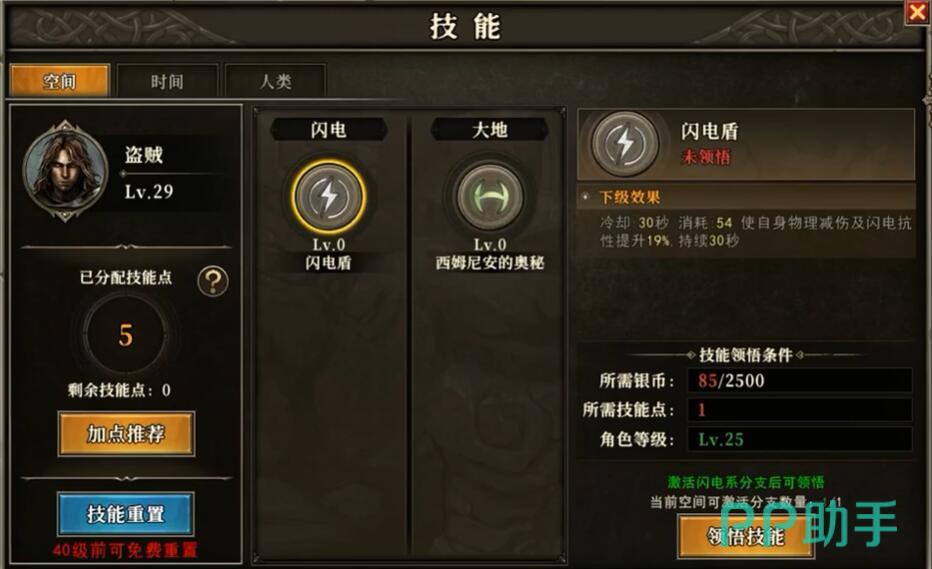The image size is (932, 569).
Task: Select the 西姆尼安的奥秘 earth skill icon
Action: (489, 197)
